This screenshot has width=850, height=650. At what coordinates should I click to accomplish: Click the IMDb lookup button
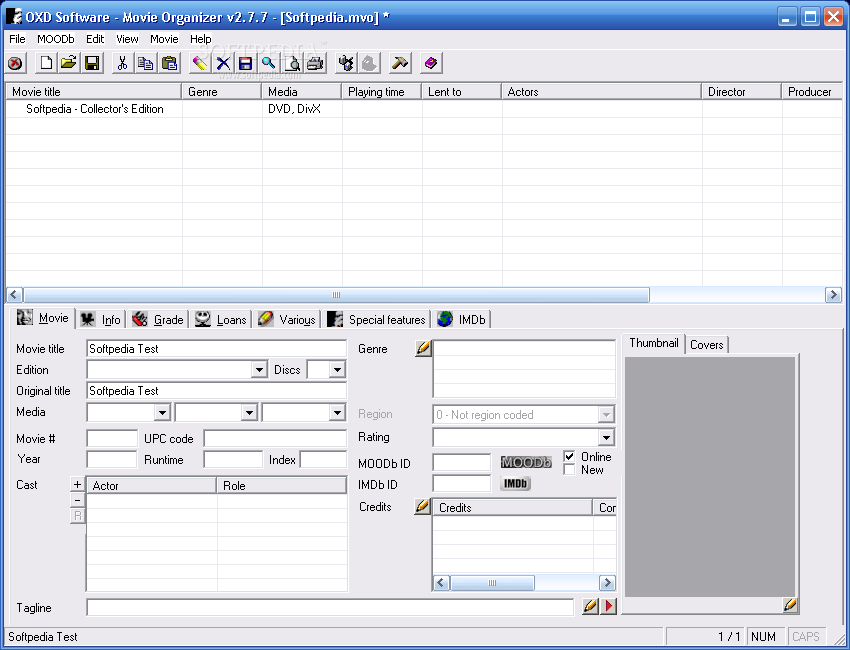point(516,484)
